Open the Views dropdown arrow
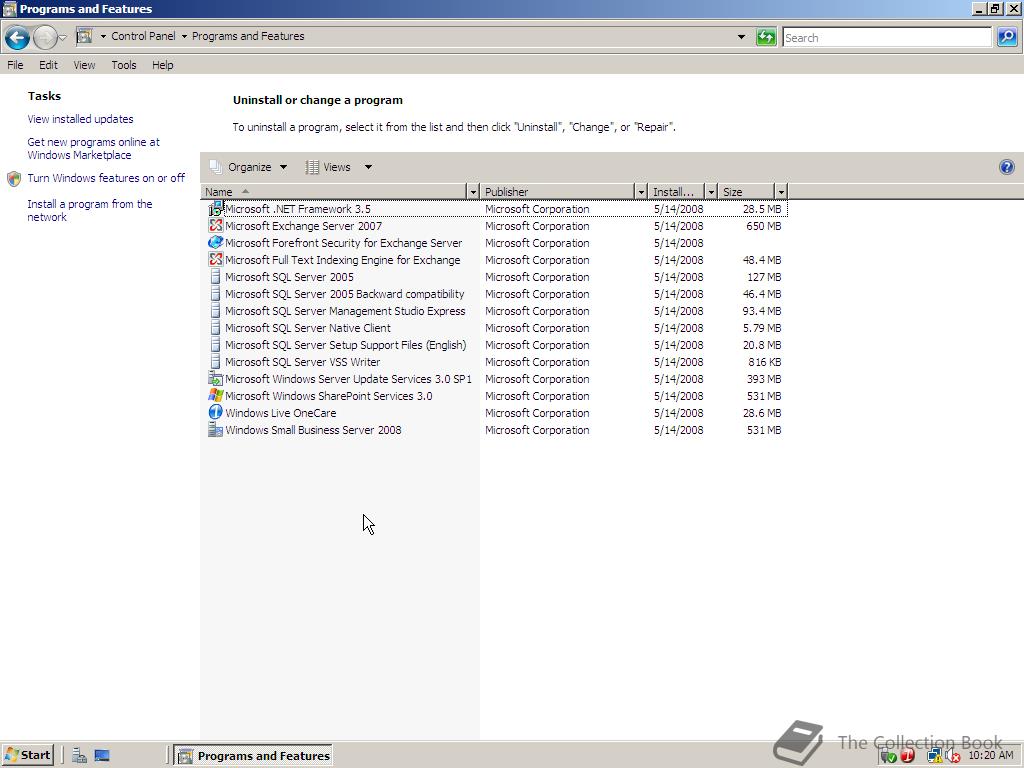1024x768 pixels. click(x=368, y=167)
